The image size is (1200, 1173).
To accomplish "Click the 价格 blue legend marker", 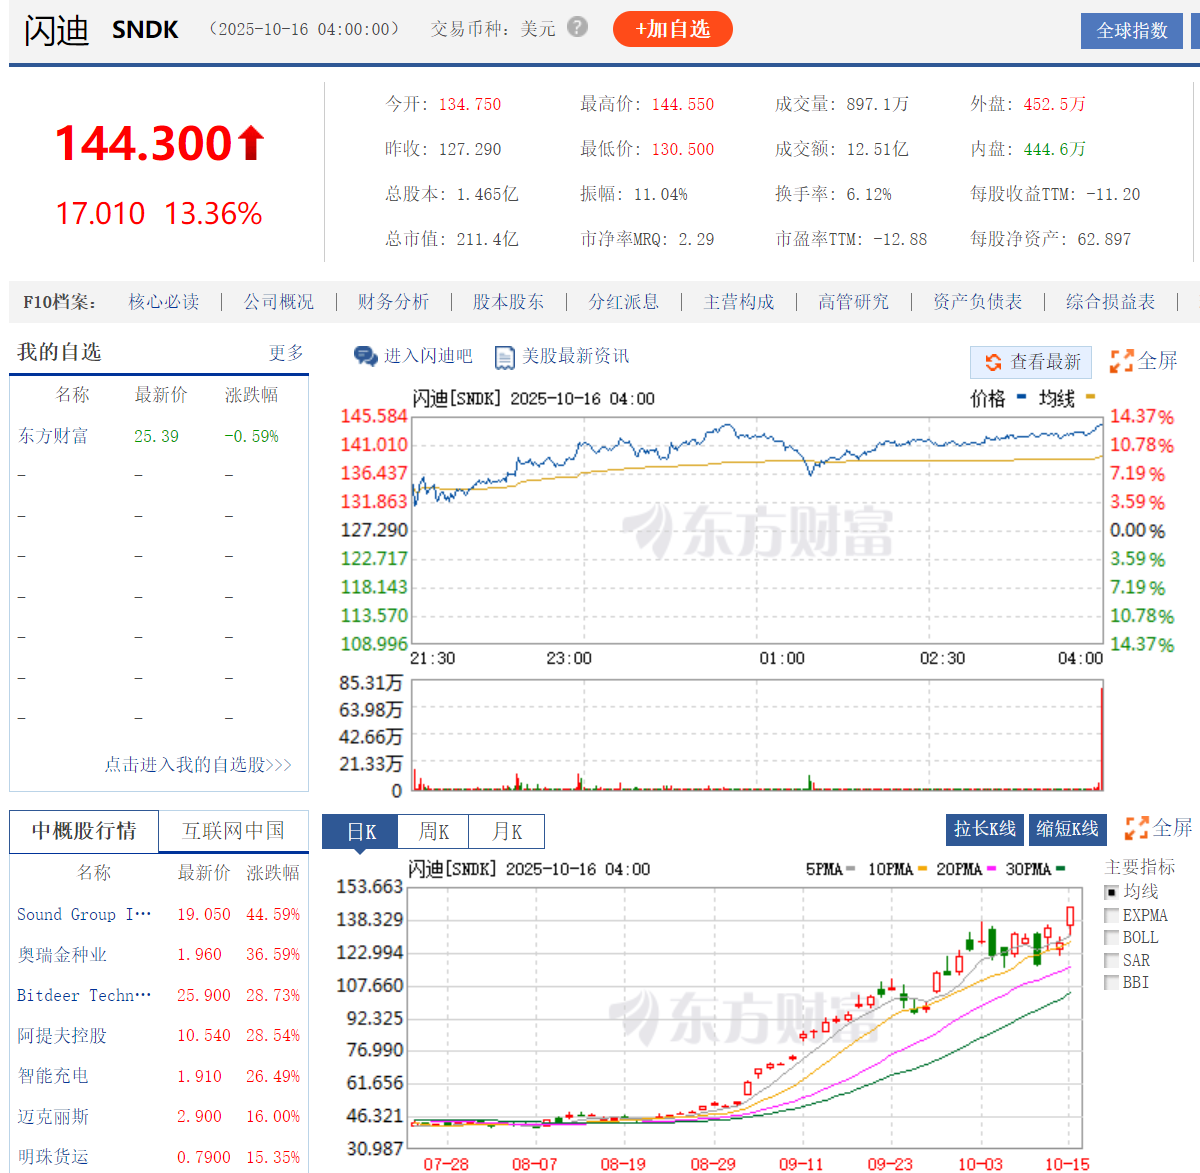I will coord(1021,397).
